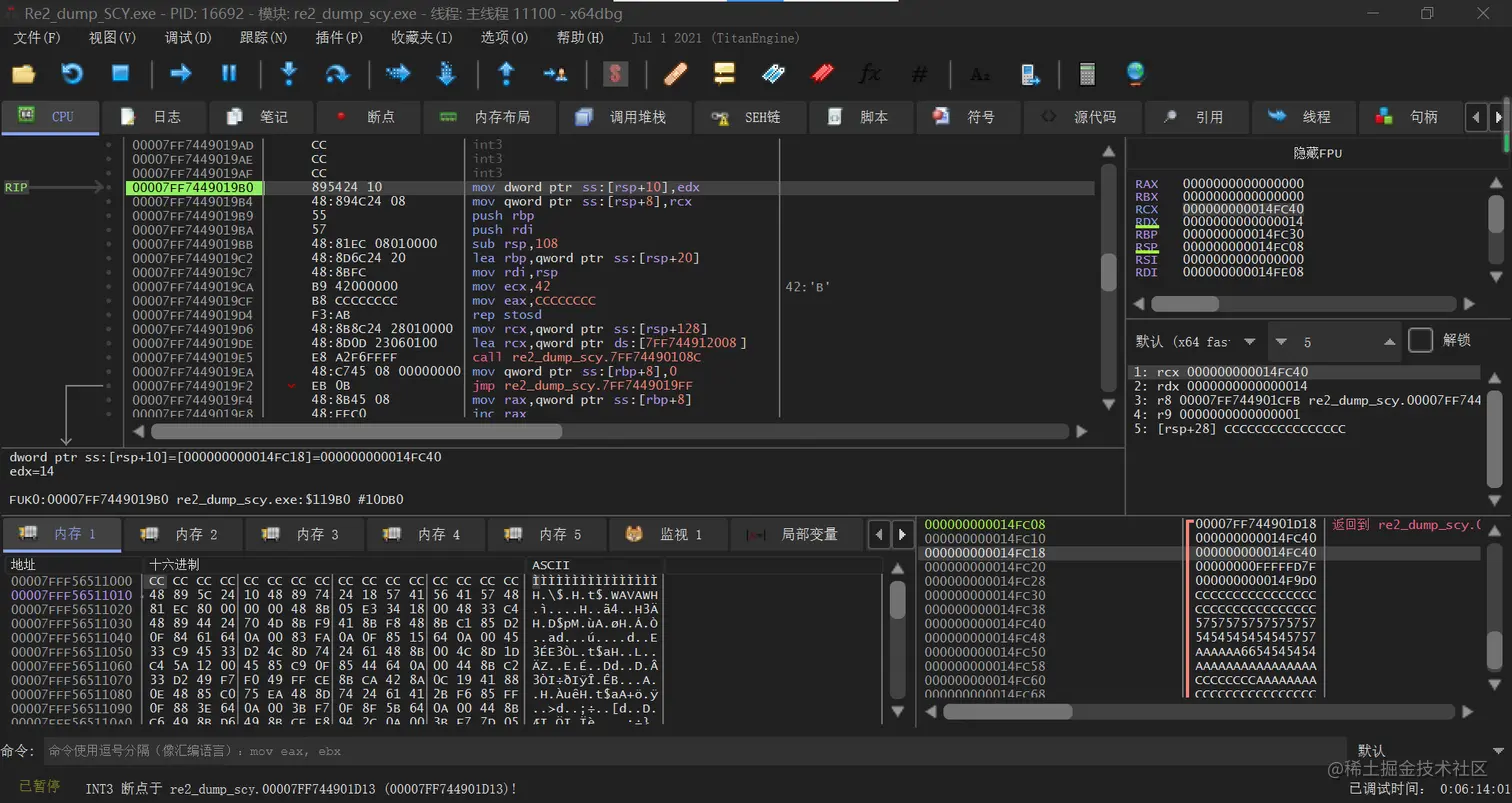Stop debugging with the blue square icon
1512x803 pixels.
coord(121,73)
